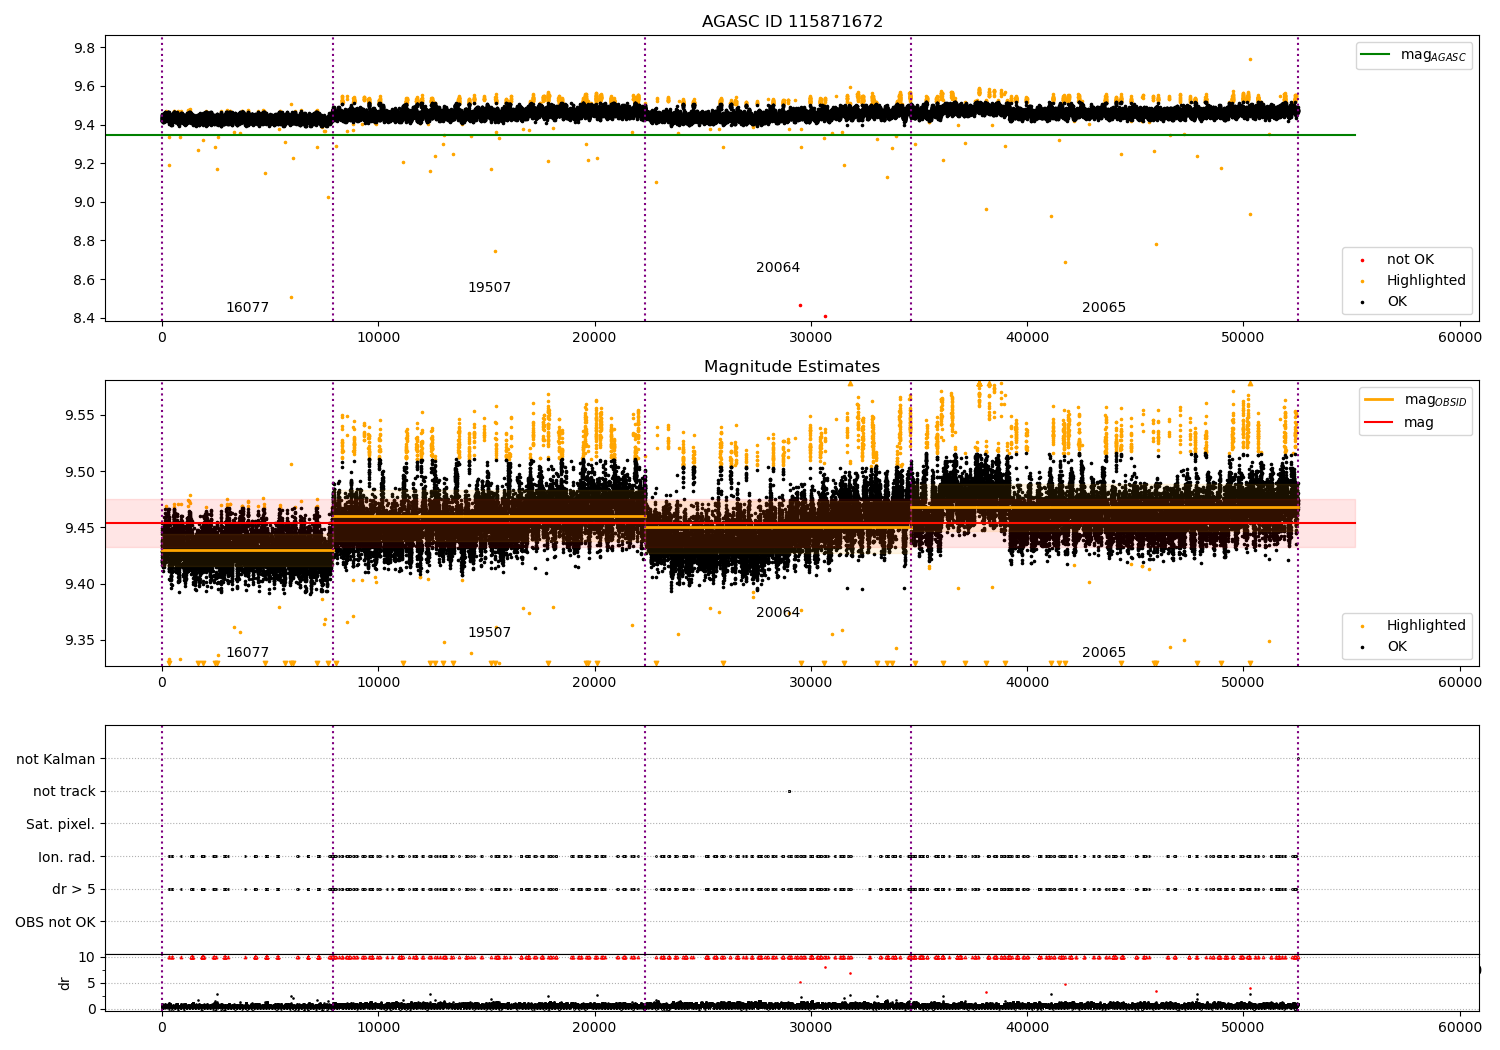The width and height of the screenshot is (1500, 1050).
Task: Click the 5 tick on the dr axis
Action: tap(91, 983)
